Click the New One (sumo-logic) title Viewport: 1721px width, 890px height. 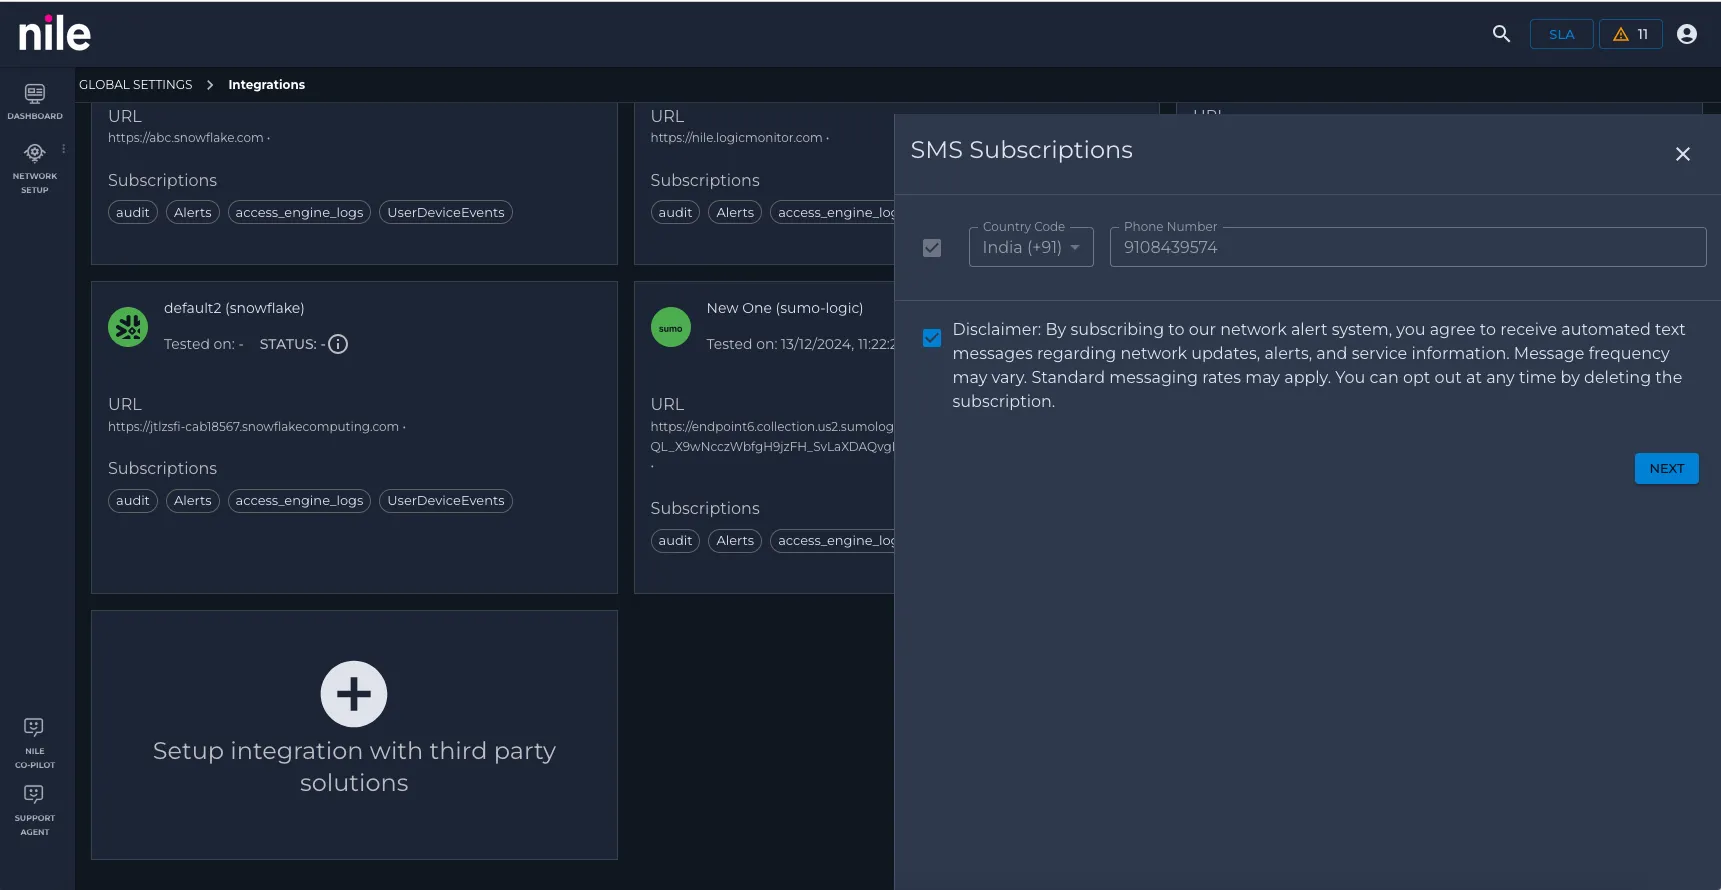click(785, 308)
